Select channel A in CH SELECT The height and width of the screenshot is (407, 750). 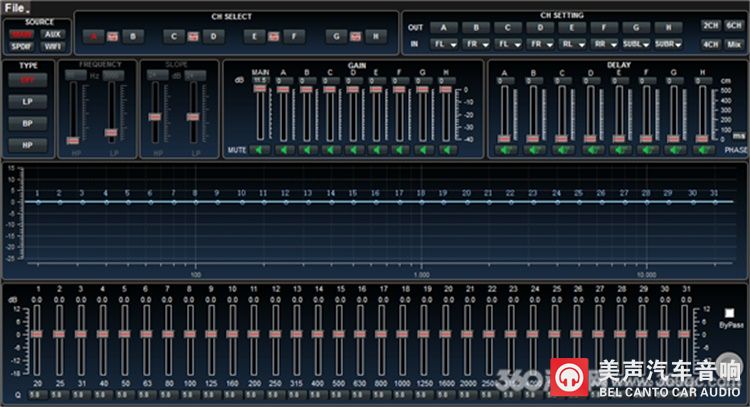point(93,36)
